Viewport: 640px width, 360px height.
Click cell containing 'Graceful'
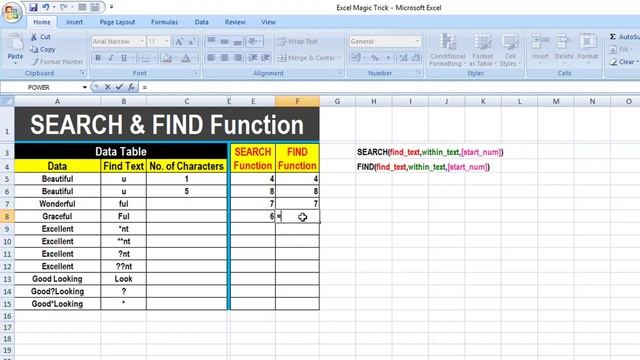coord(57,216)
